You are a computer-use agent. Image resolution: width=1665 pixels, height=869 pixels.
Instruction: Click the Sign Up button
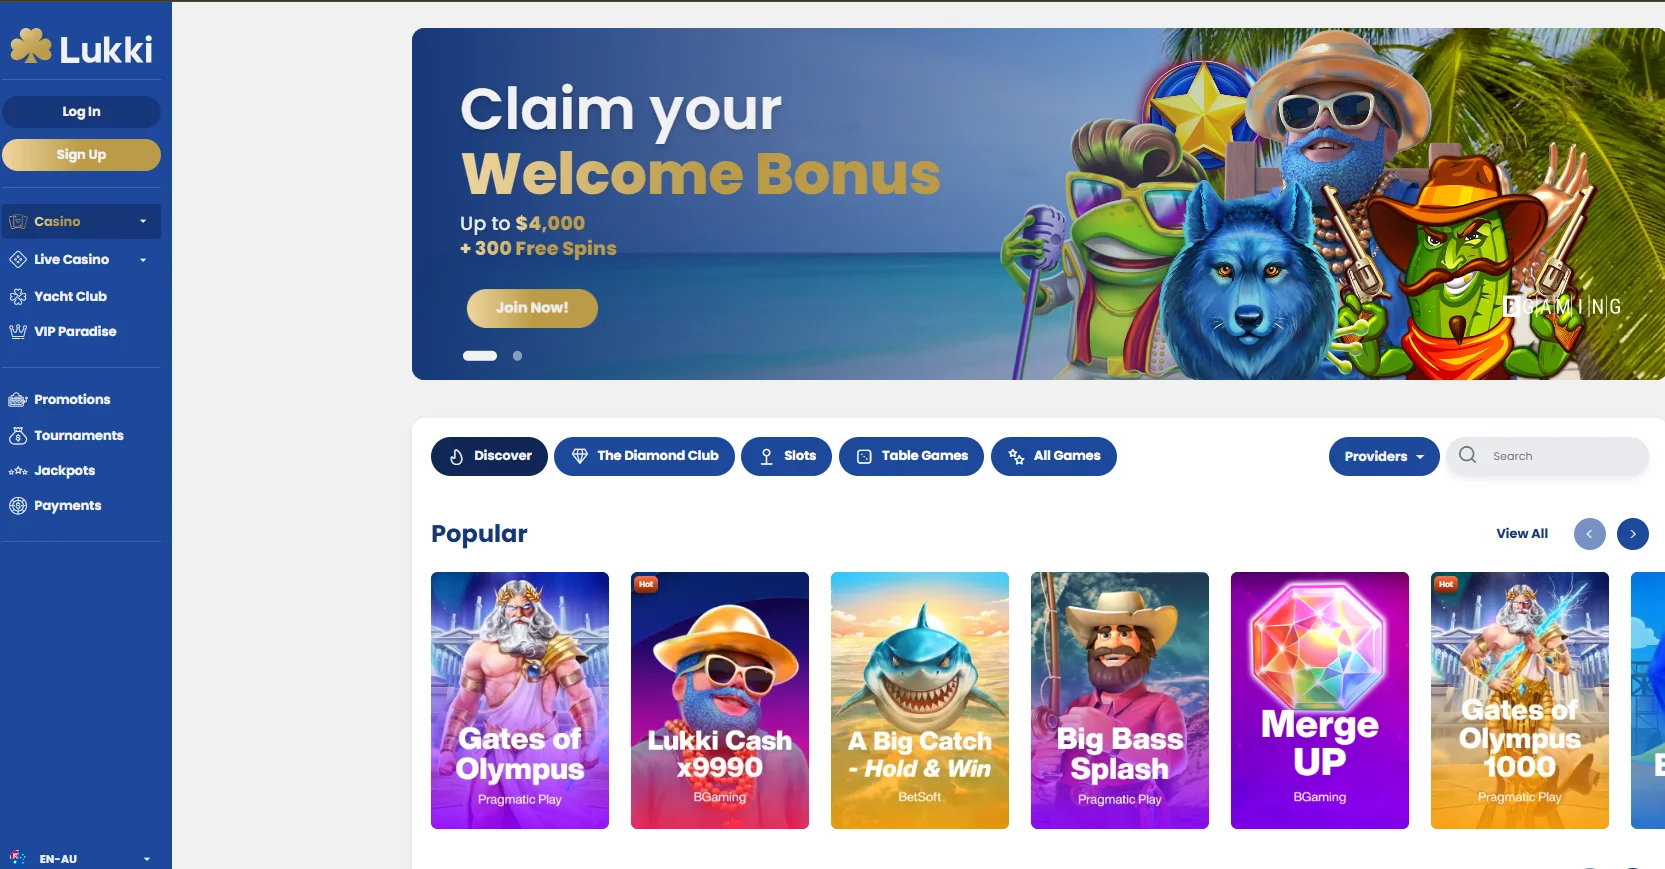click(x=81, y=155)
